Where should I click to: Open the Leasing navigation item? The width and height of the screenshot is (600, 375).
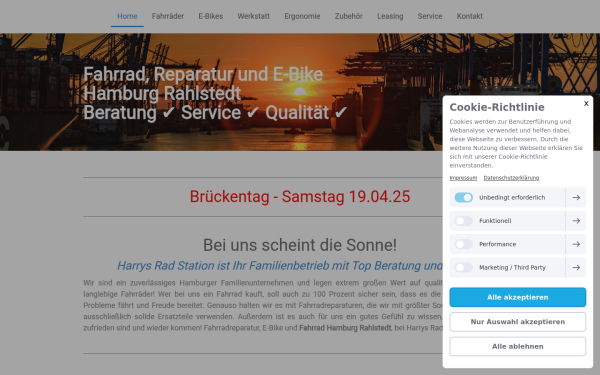tap(390, 16)
